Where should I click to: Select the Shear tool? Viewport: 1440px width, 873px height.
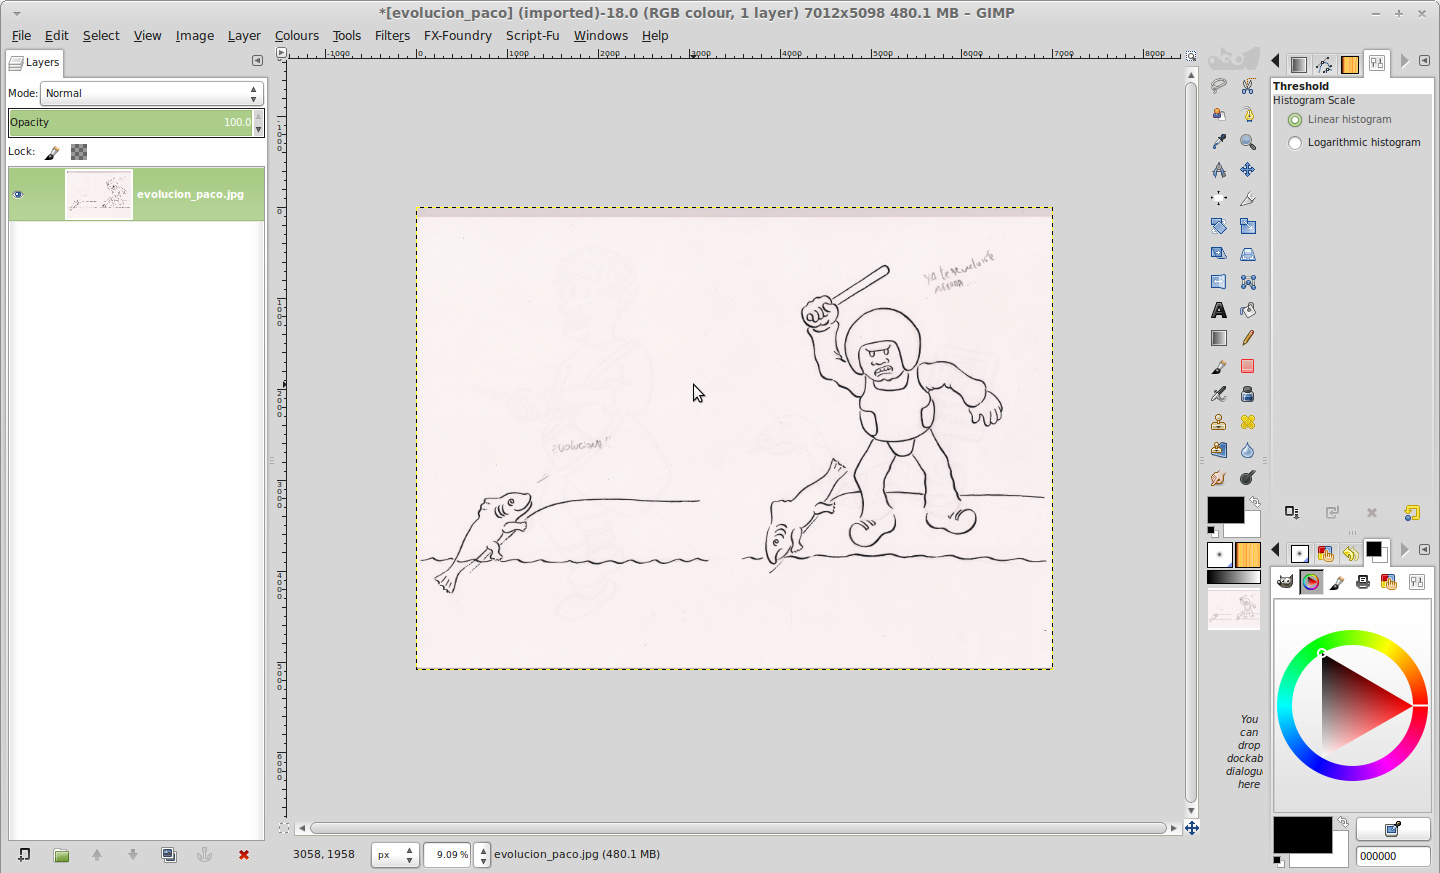1219,254
